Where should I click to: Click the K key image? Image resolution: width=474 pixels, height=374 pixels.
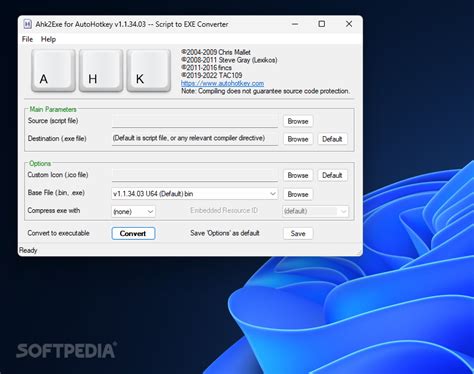(149, 70)
